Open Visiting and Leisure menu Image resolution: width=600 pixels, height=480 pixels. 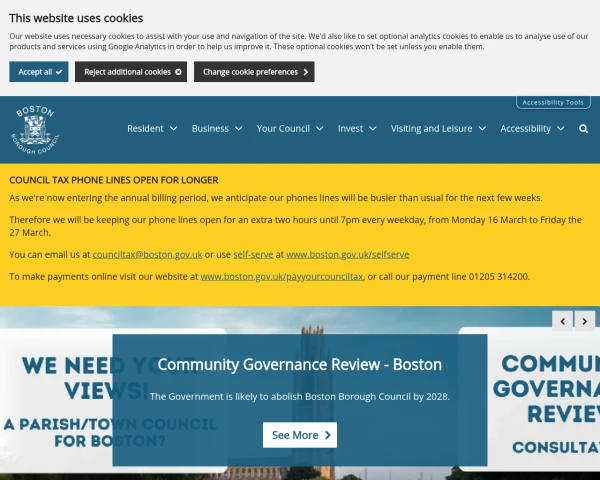[438, 129]
